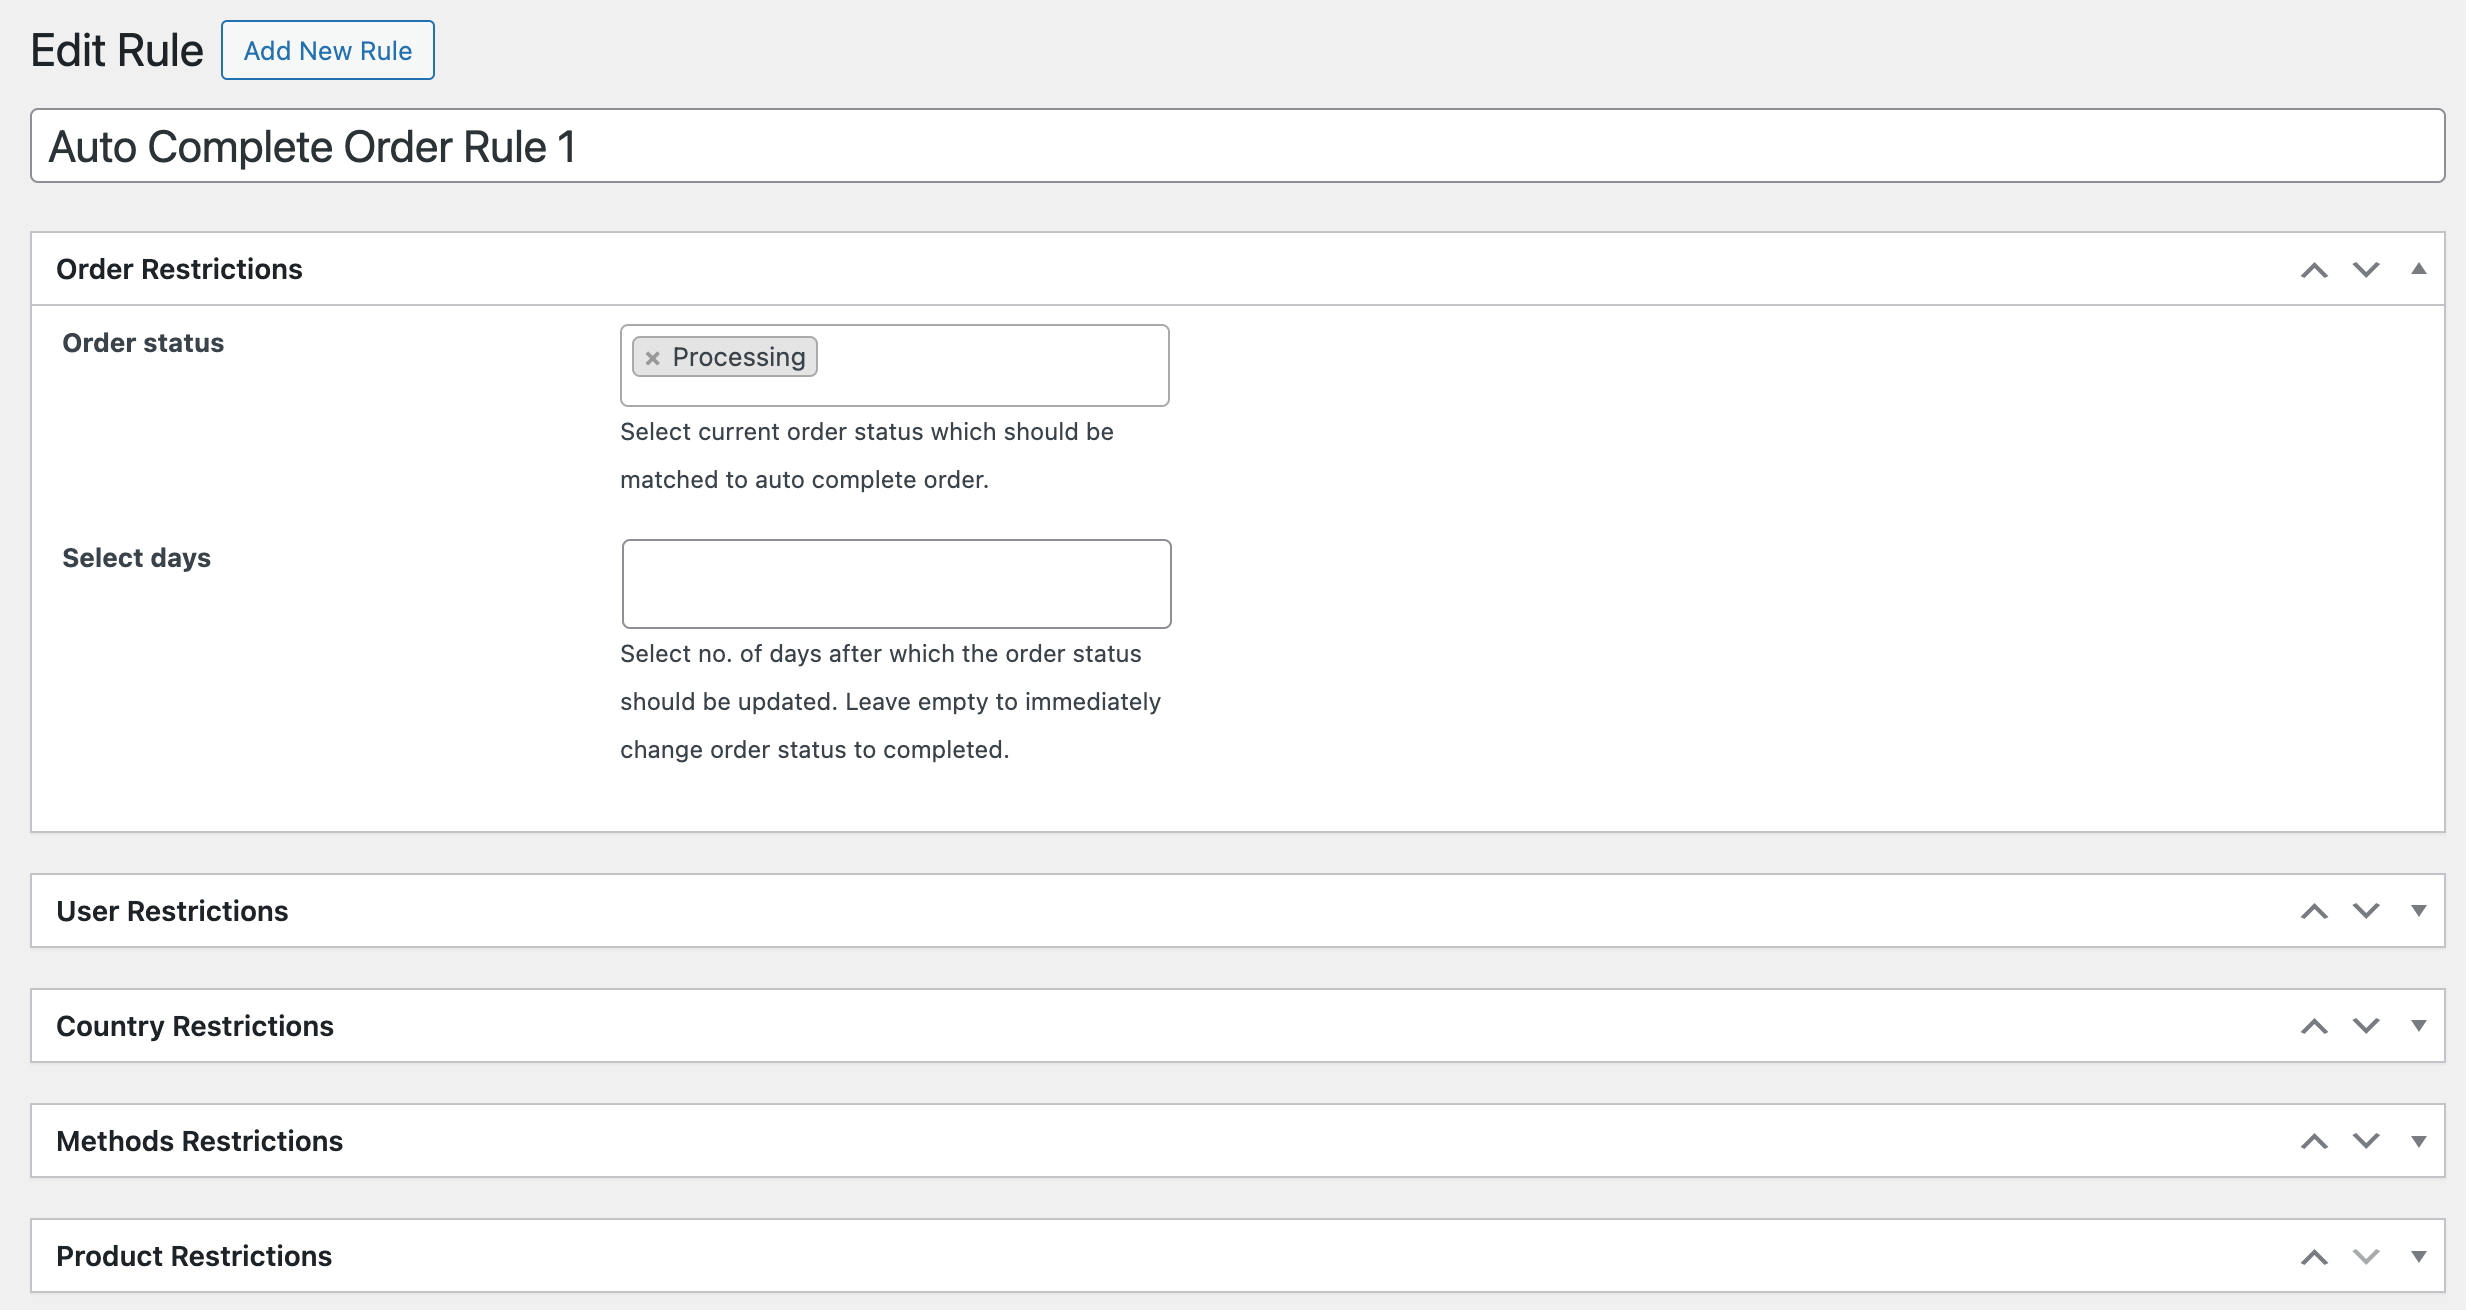2466x1310 pixels.
Task: Move User Restrictions panel up
Action: tap(2314, 910)
